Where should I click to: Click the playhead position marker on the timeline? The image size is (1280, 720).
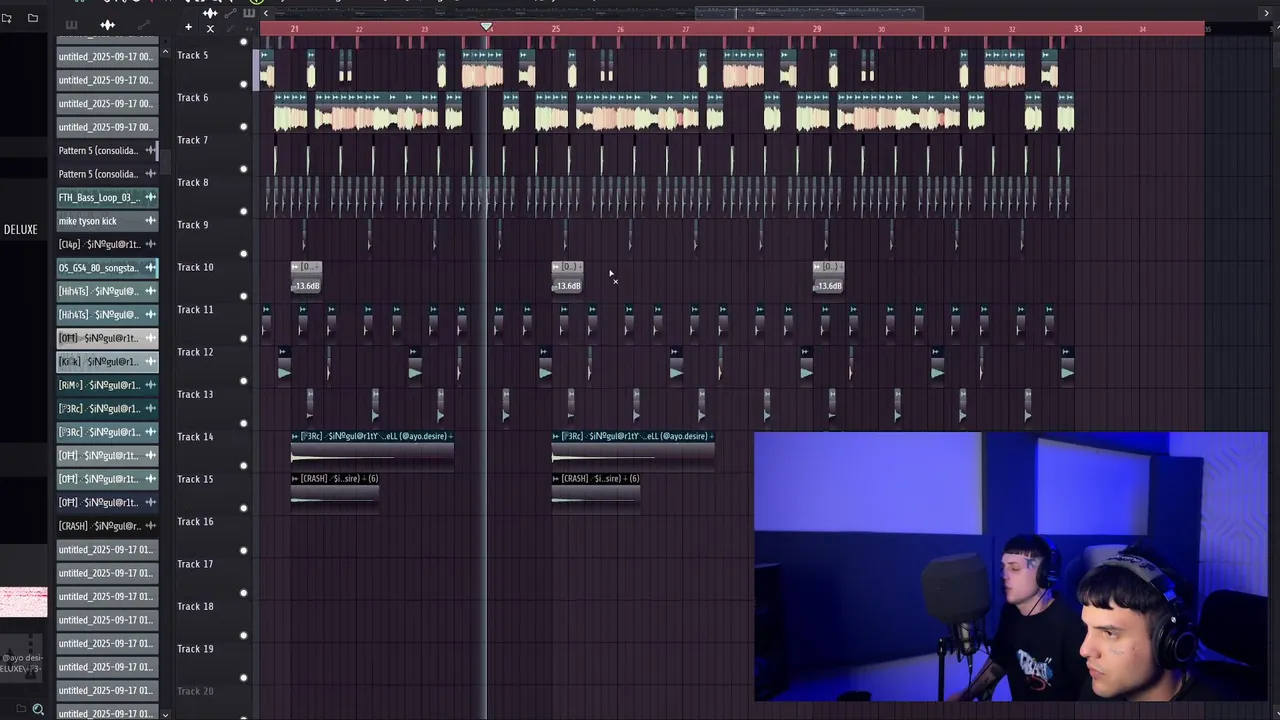coord(487,28)
